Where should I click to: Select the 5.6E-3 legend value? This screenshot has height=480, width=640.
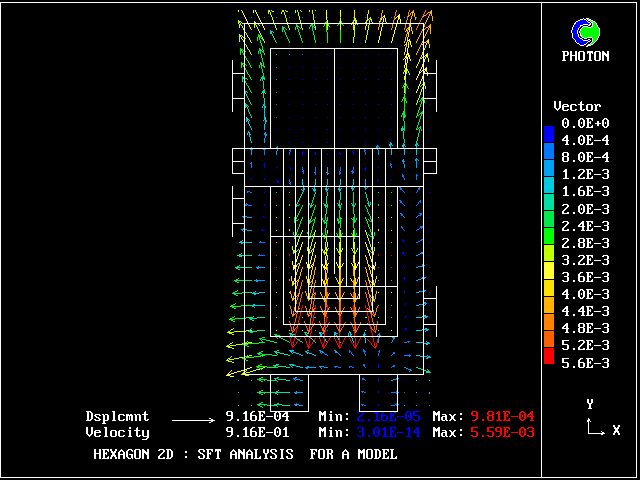tap(585, 363)
